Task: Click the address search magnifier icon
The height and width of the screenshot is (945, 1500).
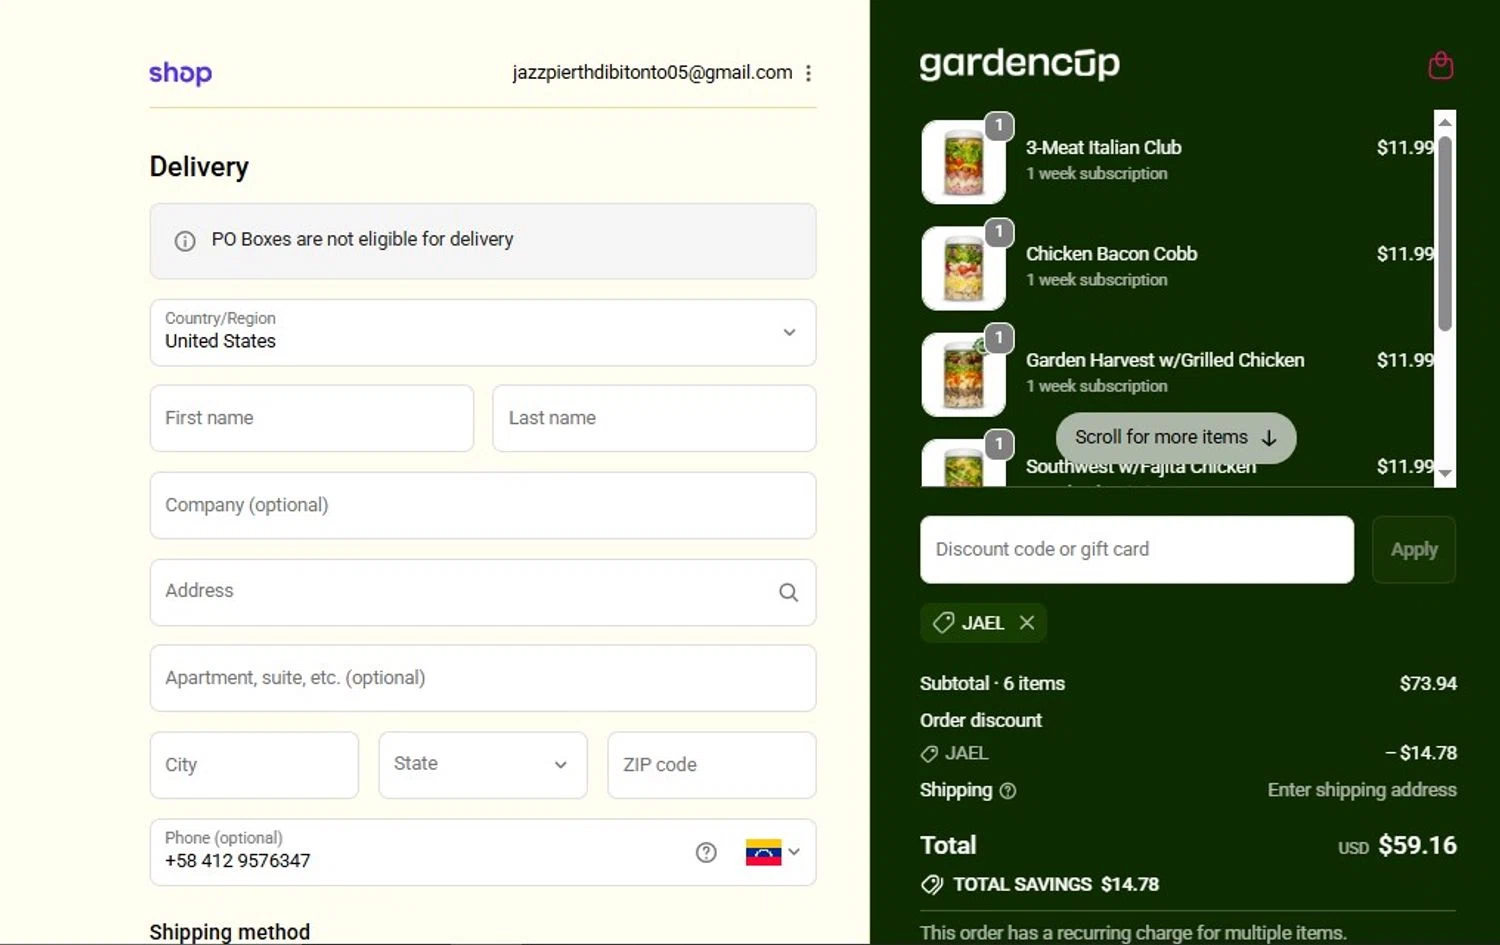Action: pyautogui.click(x=788, y=592)
